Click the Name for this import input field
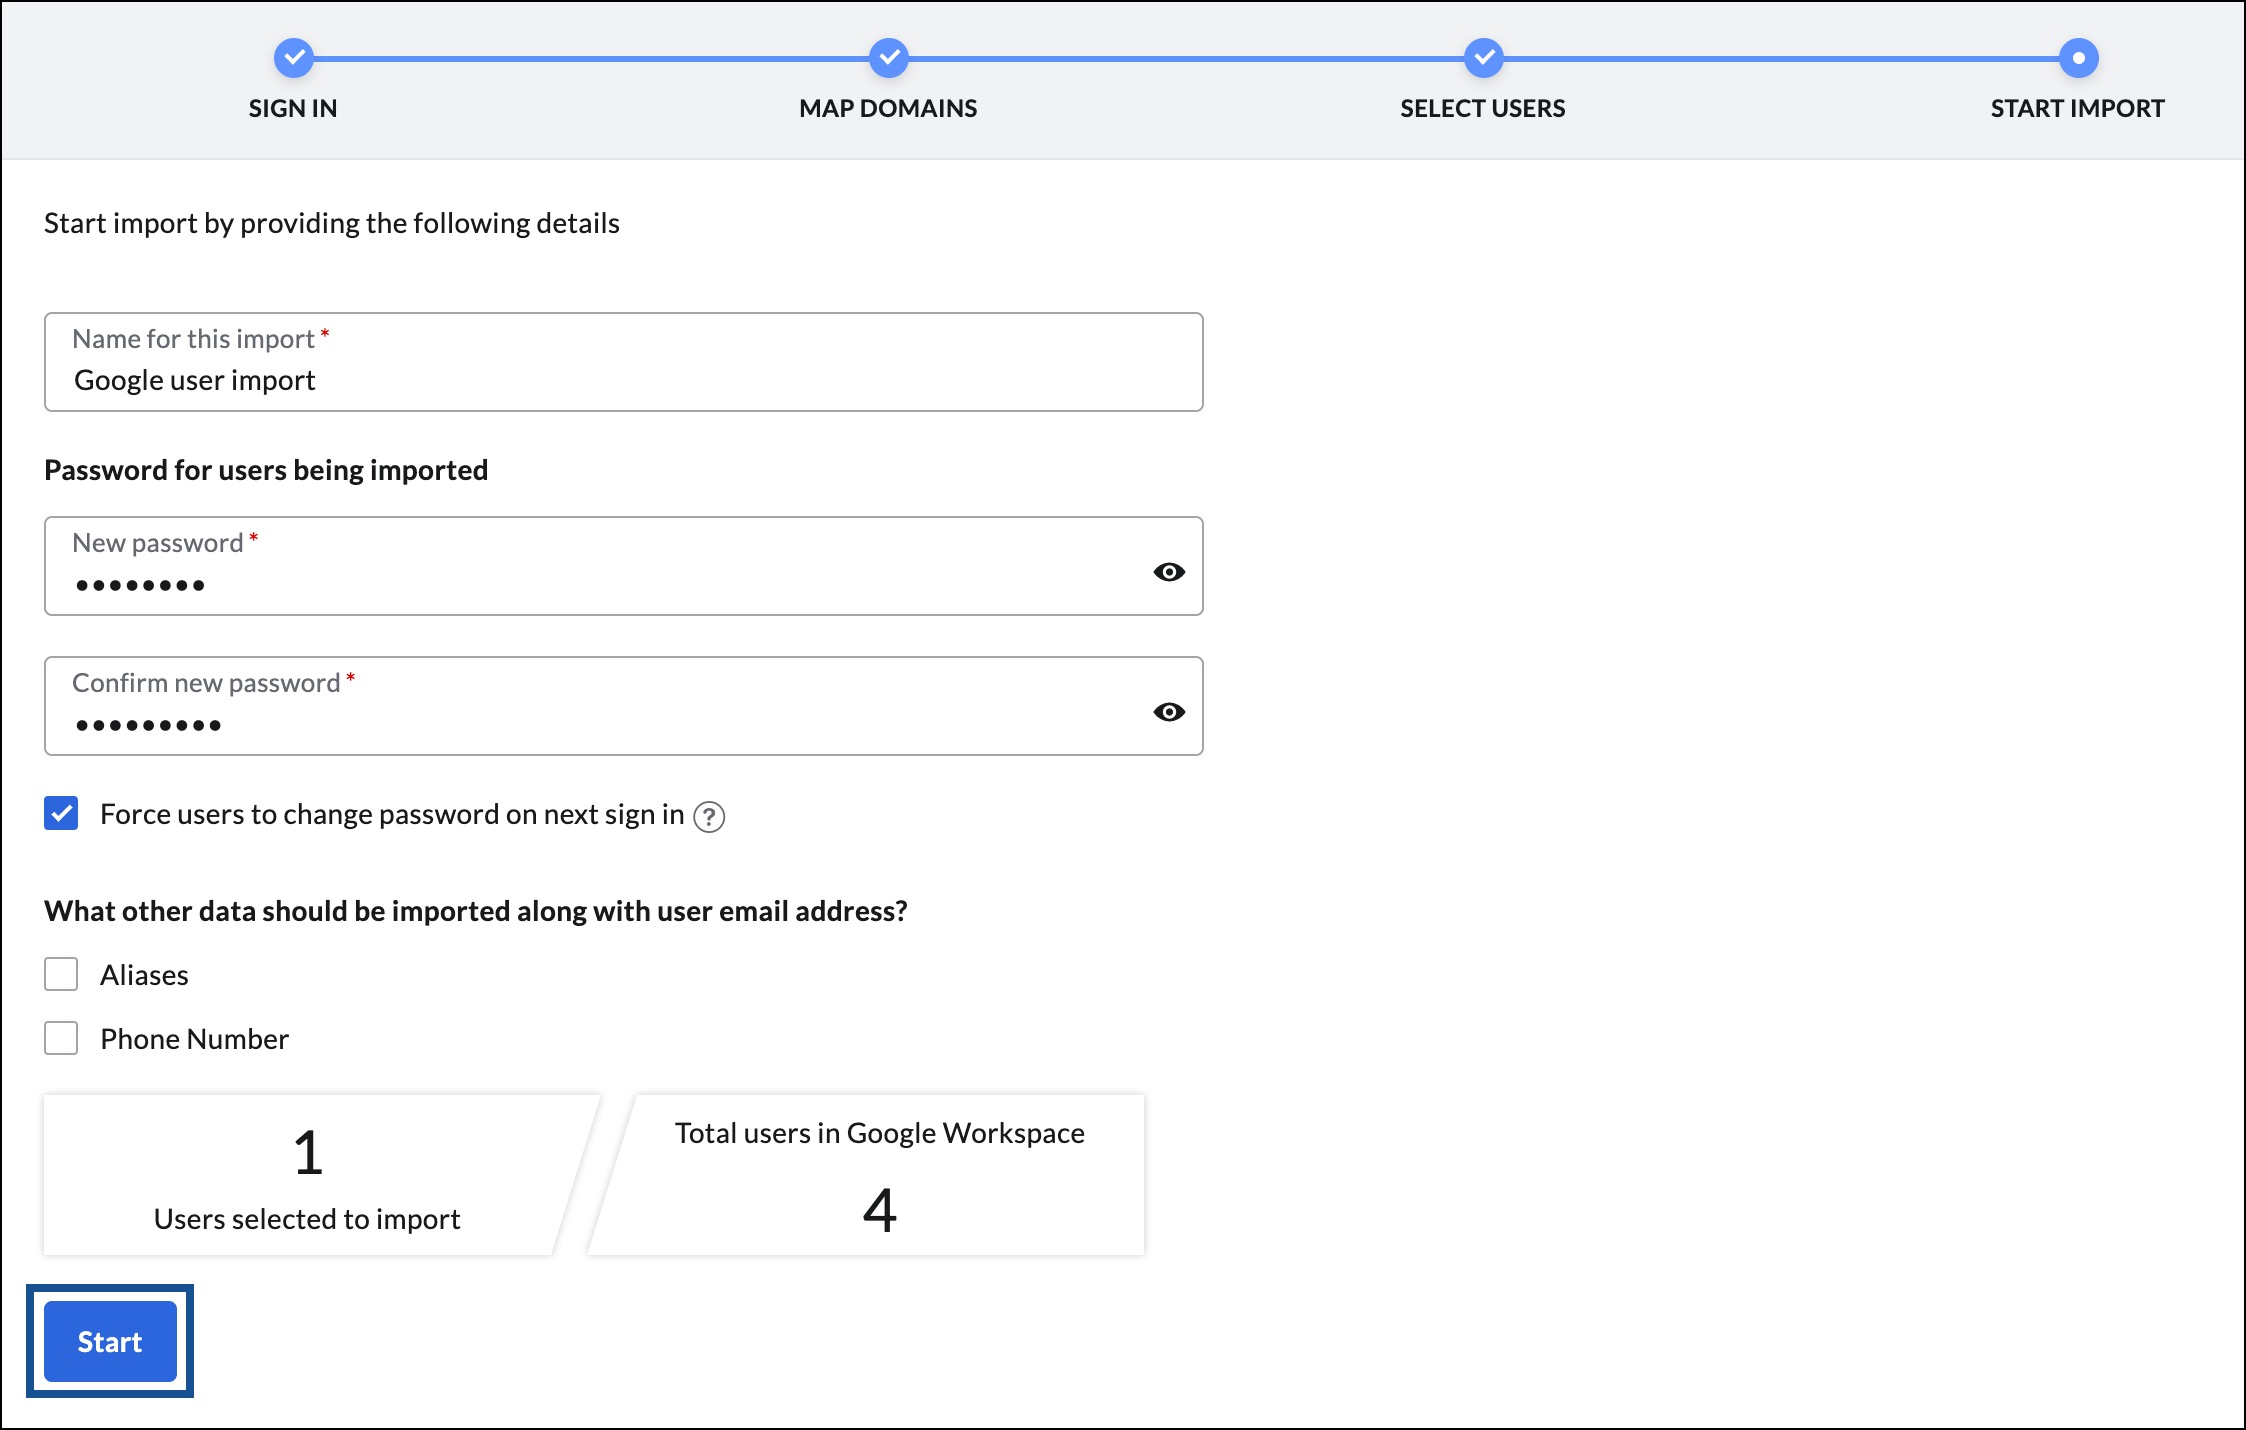 tap(627, 371)
